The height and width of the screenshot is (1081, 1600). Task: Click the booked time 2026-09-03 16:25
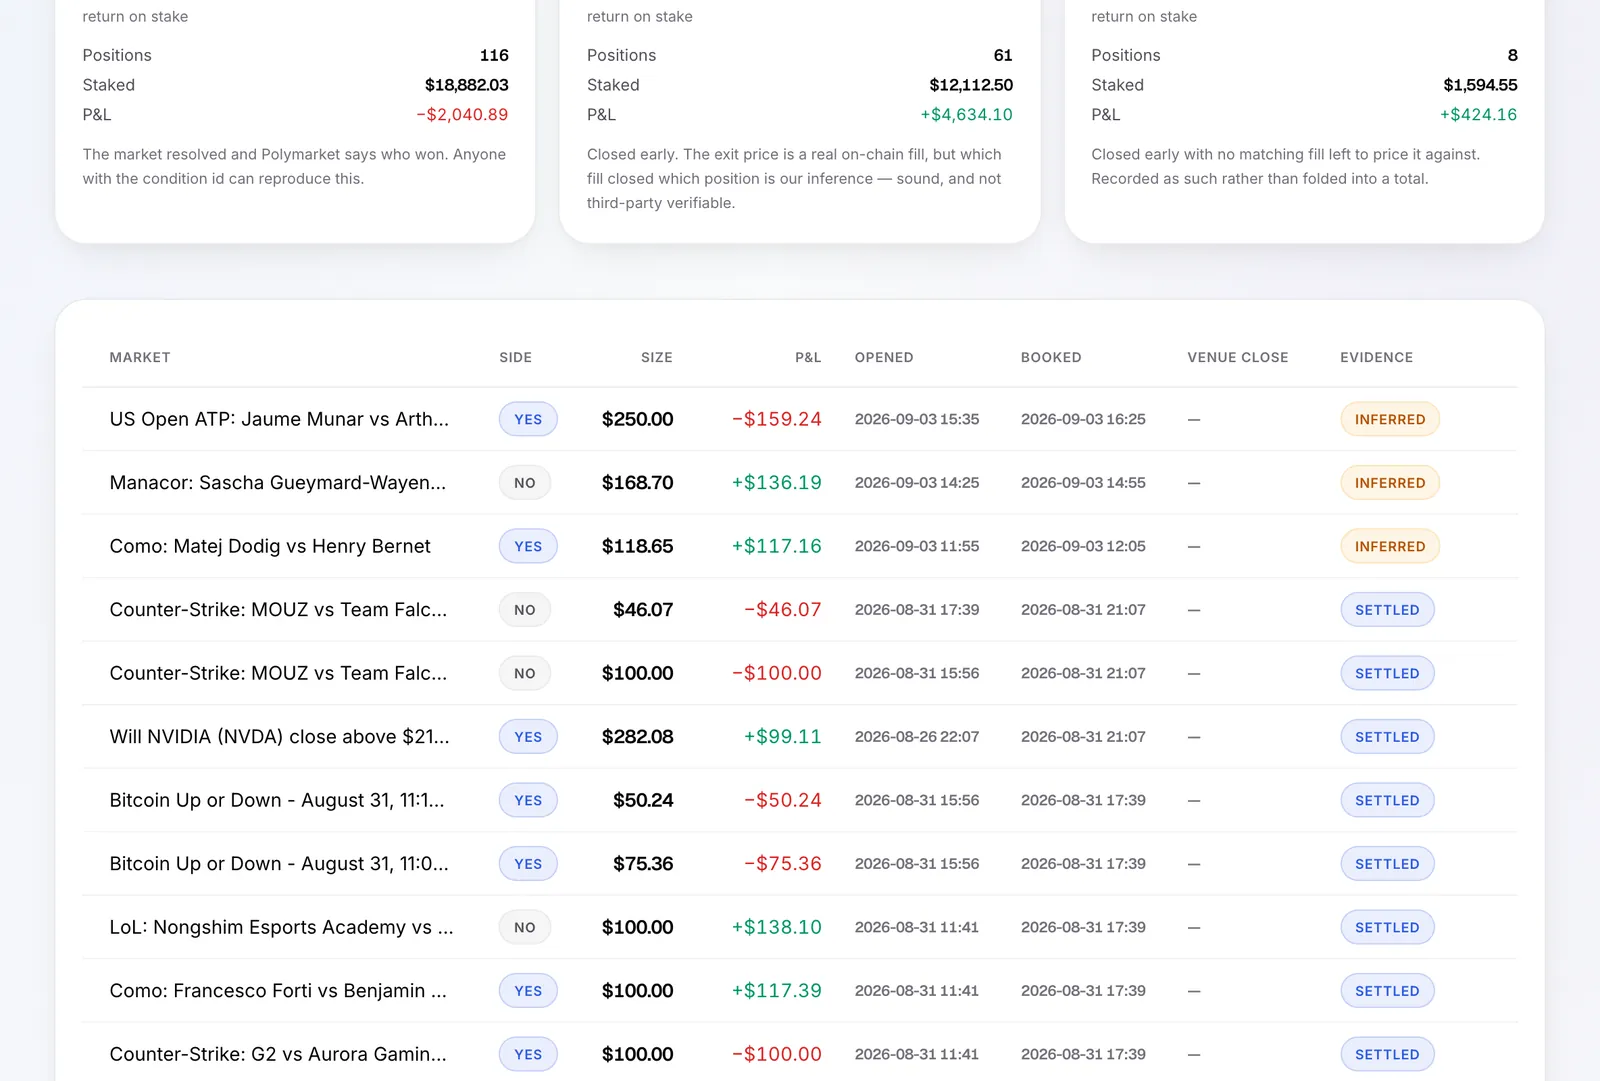[x=1083, y=419]
